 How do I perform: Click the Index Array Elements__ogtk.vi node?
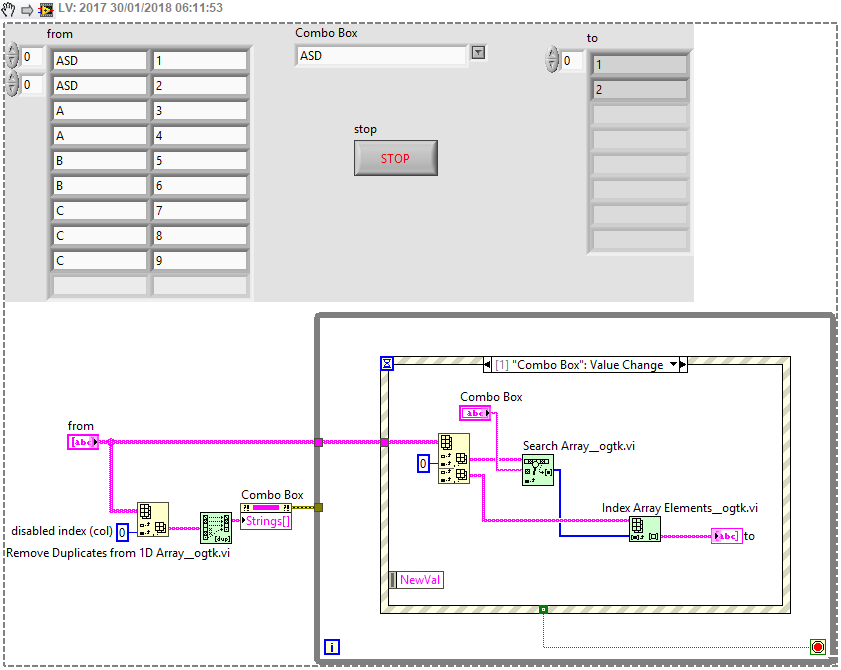click(644, 530)
